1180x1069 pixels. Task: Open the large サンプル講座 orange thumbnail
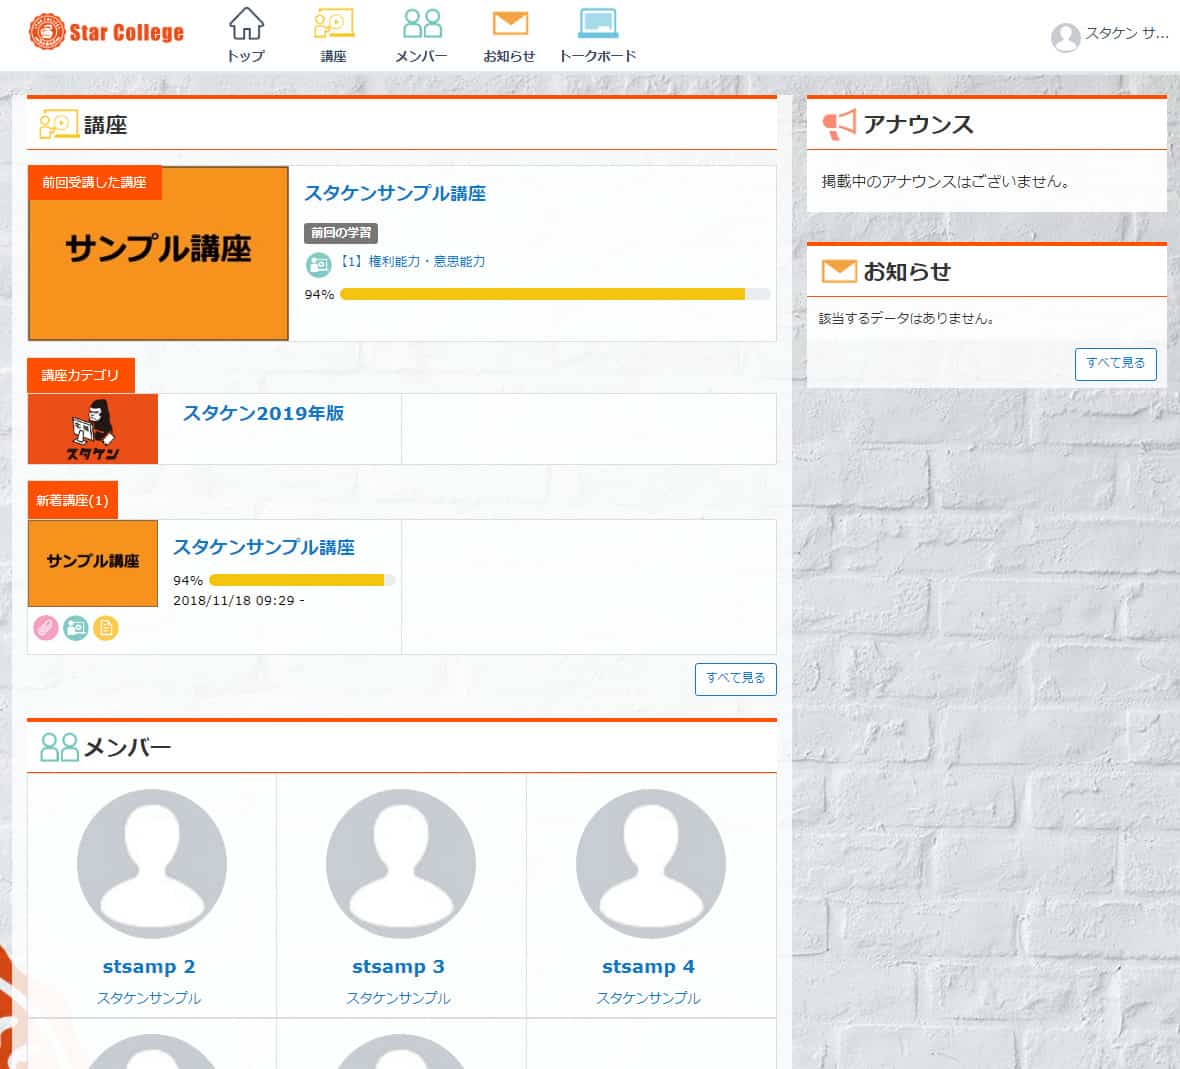(159, 254)
